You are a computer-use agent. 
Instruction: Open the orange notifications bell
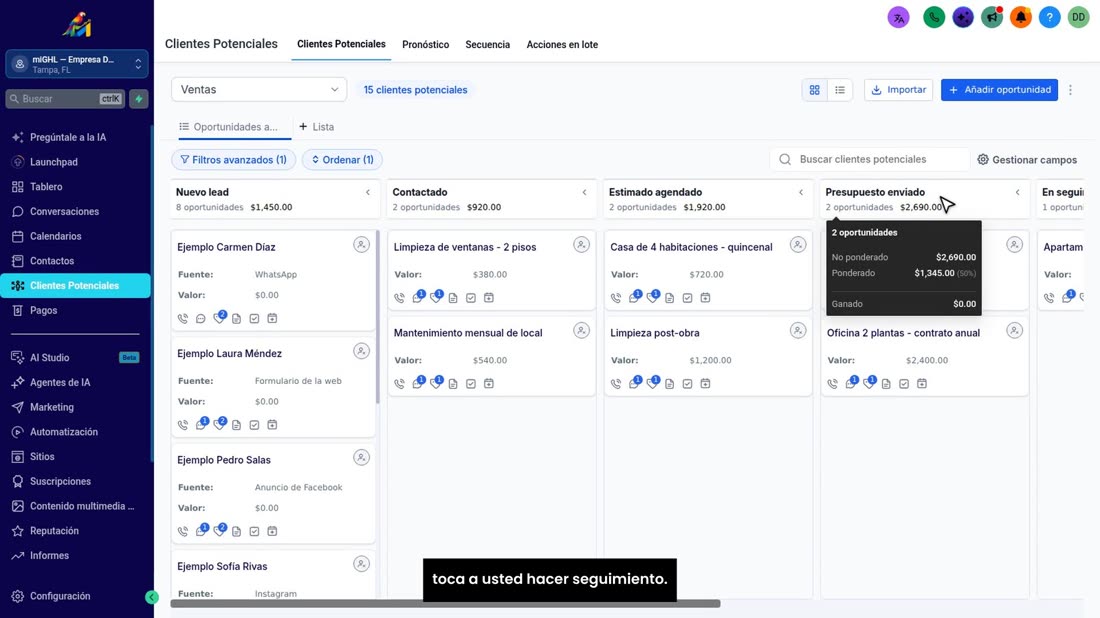coord(1021,18)
